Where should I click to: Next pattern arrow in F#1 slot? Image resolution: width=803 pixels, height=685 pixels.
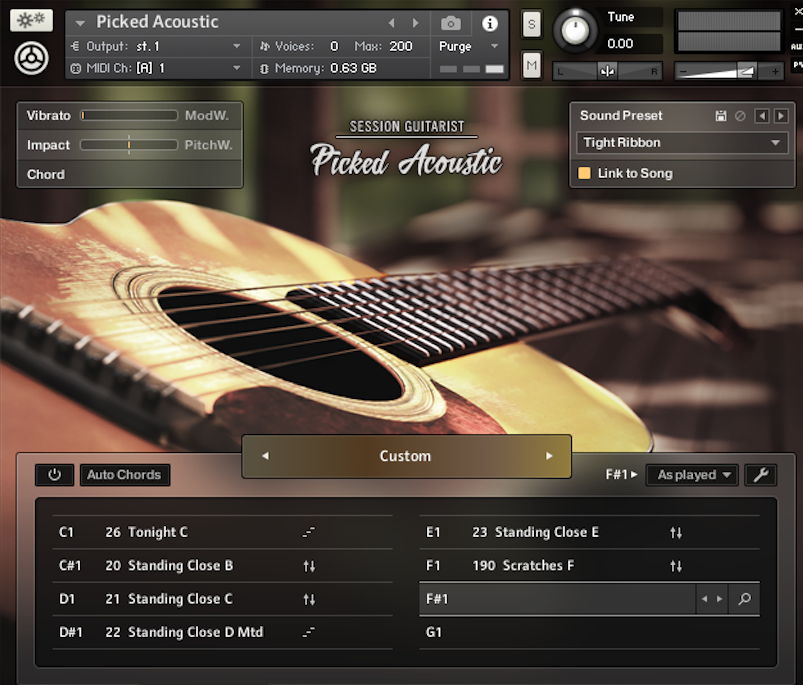(x=720, y=598)
